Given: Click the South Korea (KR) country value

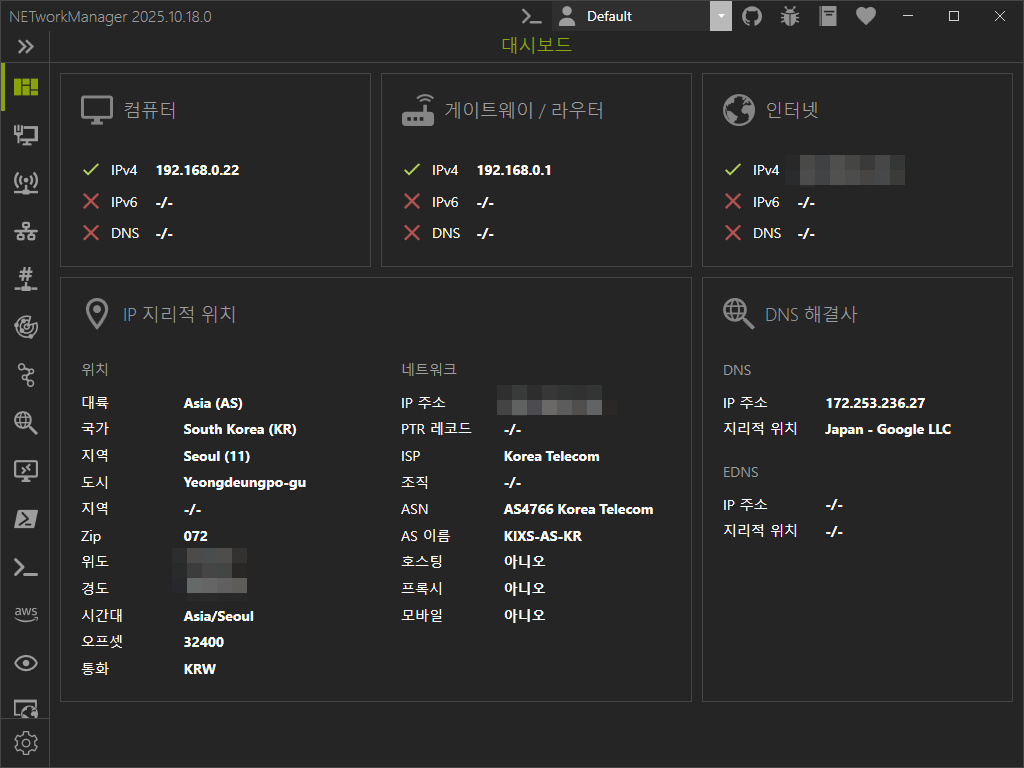Looking at the screenshot, I should click(240, 429).
